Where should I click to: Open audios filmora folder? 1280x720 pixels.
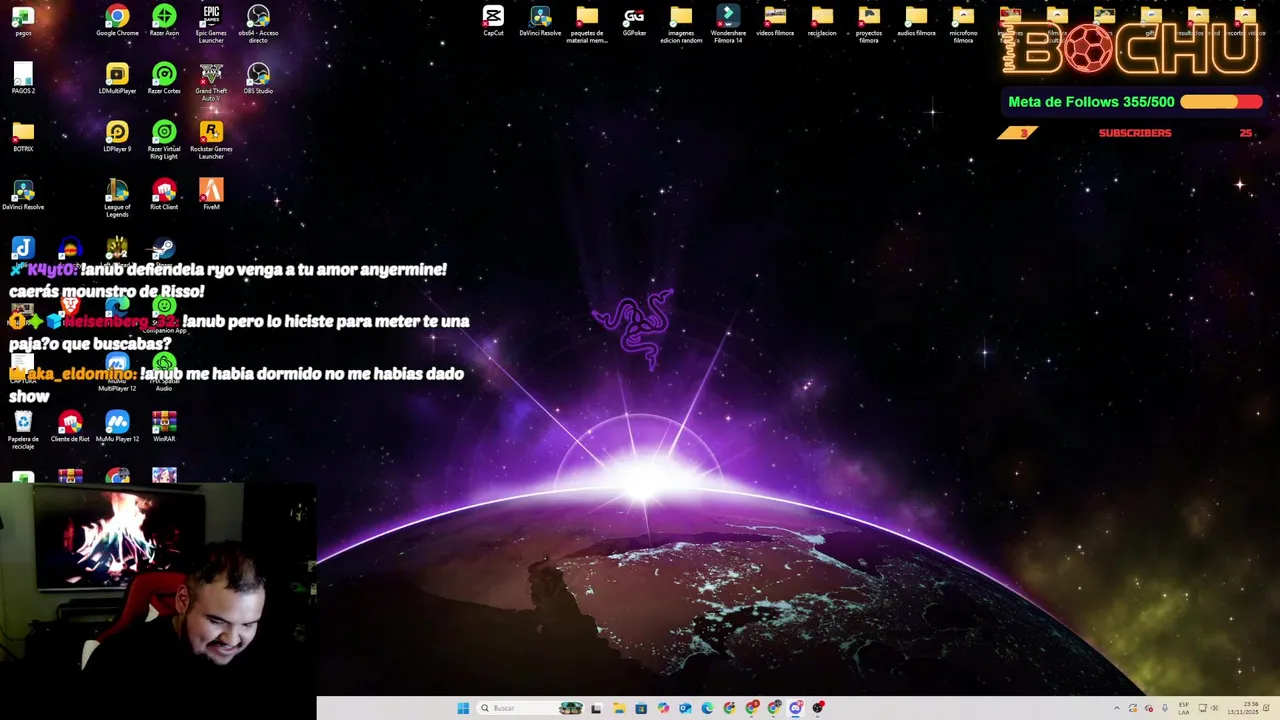coord(916,21)
